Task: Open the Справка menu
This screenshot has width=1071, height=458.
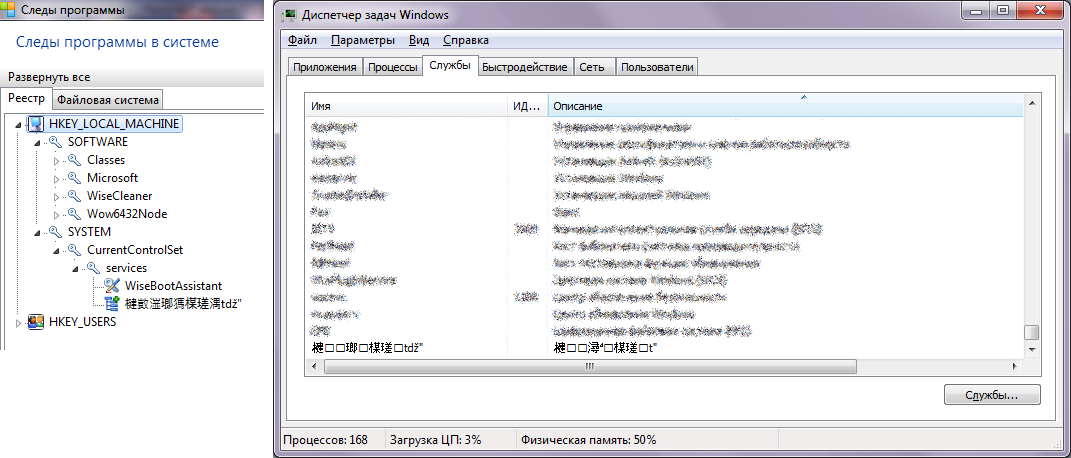Action: 466,40
